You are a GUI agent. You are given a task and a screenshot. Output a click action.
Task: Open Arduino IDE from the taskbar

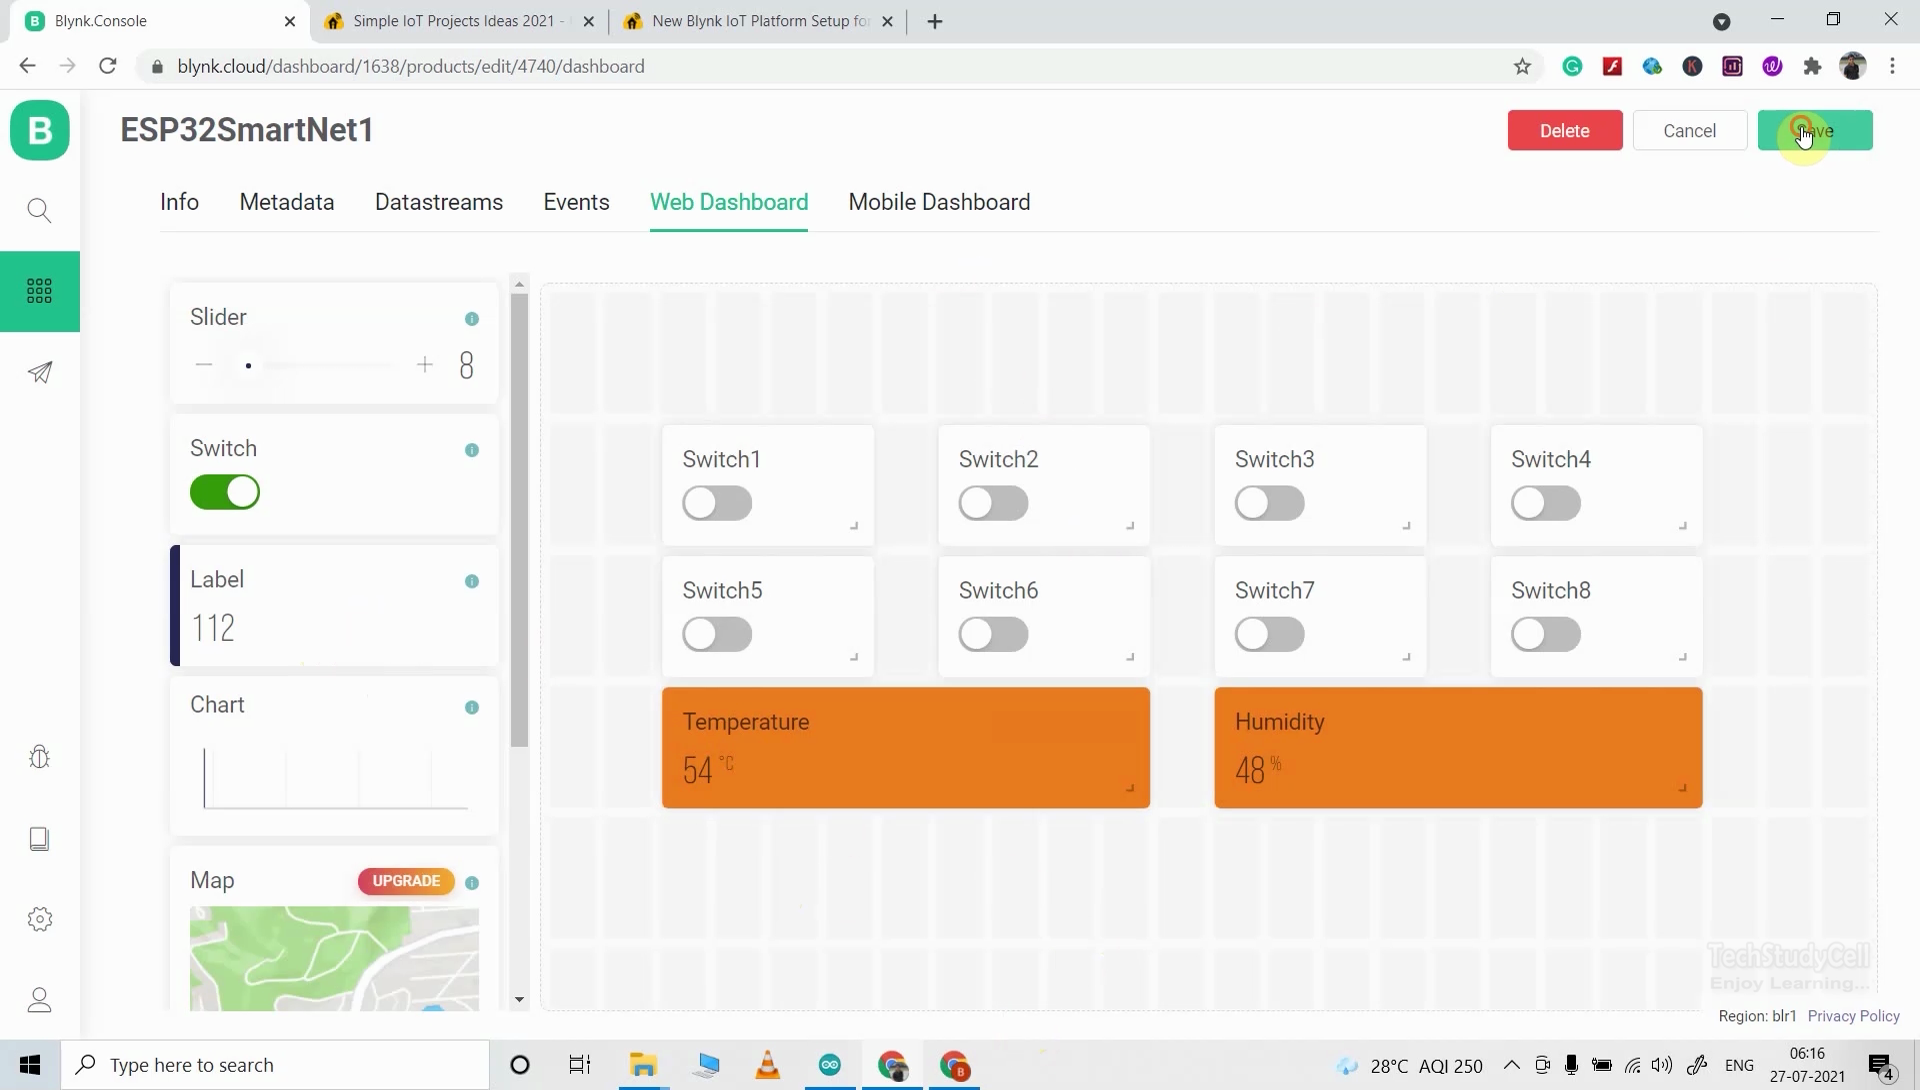click(830, 1065)
